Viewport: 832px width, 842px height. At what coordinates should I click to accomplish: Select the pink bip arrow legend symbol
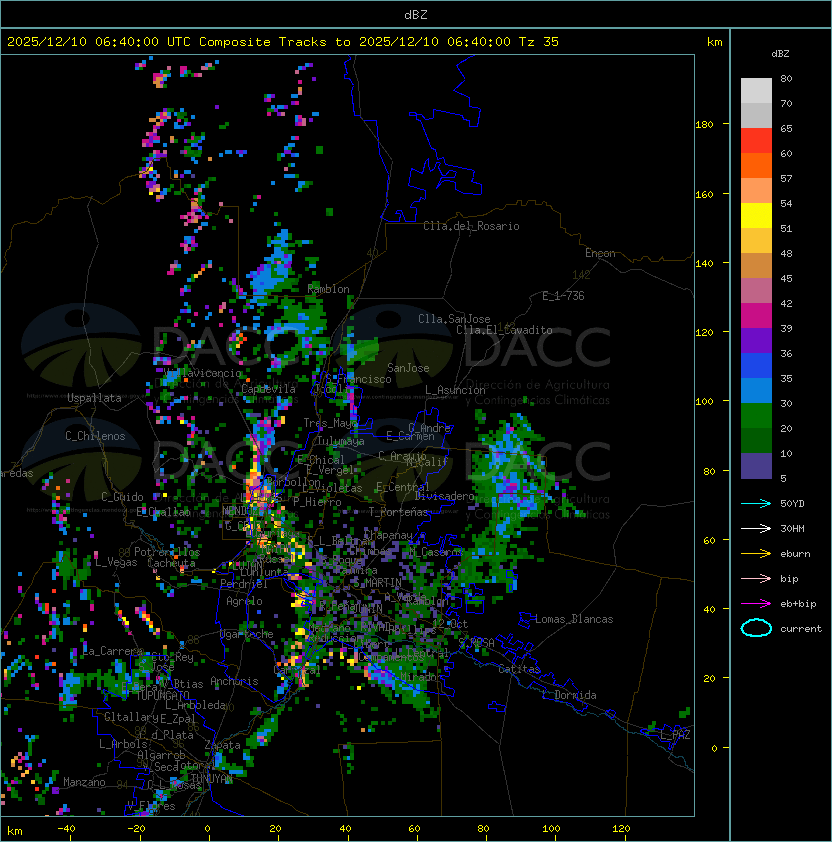click(x=756, y=578)
